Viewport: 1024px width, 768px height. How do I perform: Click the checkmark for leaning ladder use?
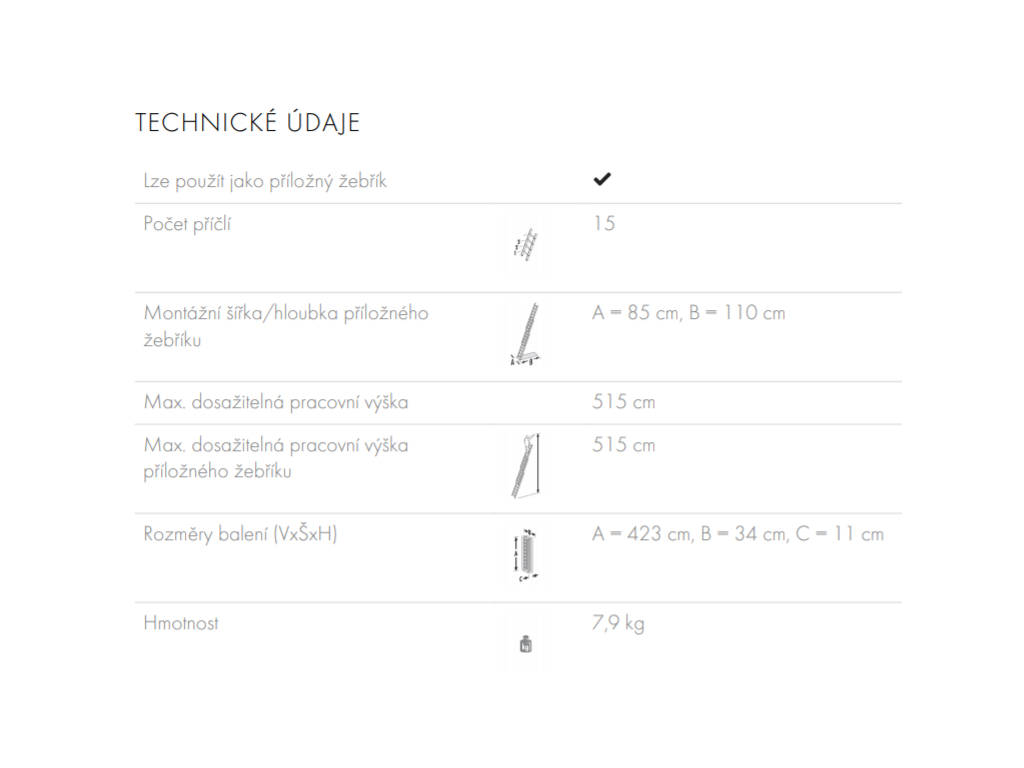602,179
